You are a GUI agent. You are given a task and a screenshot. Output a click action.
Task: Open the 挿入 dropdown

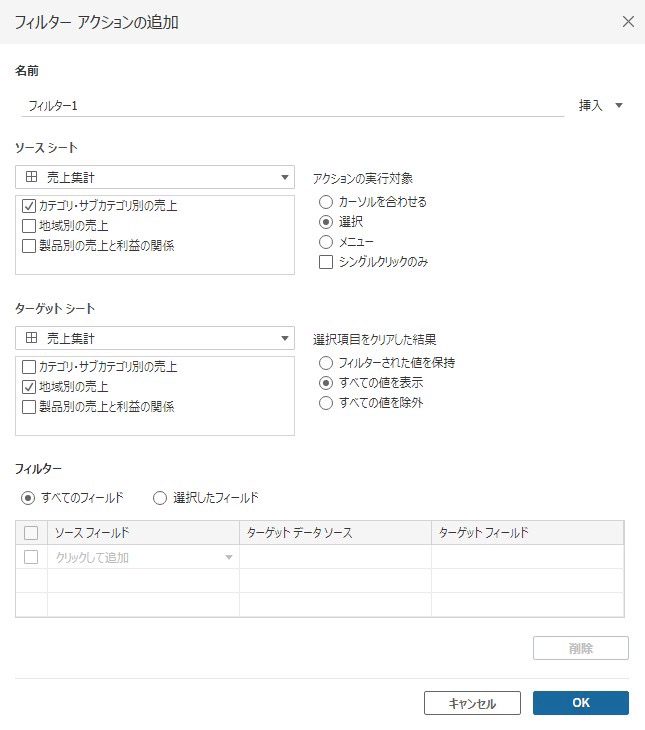[600, 106]
